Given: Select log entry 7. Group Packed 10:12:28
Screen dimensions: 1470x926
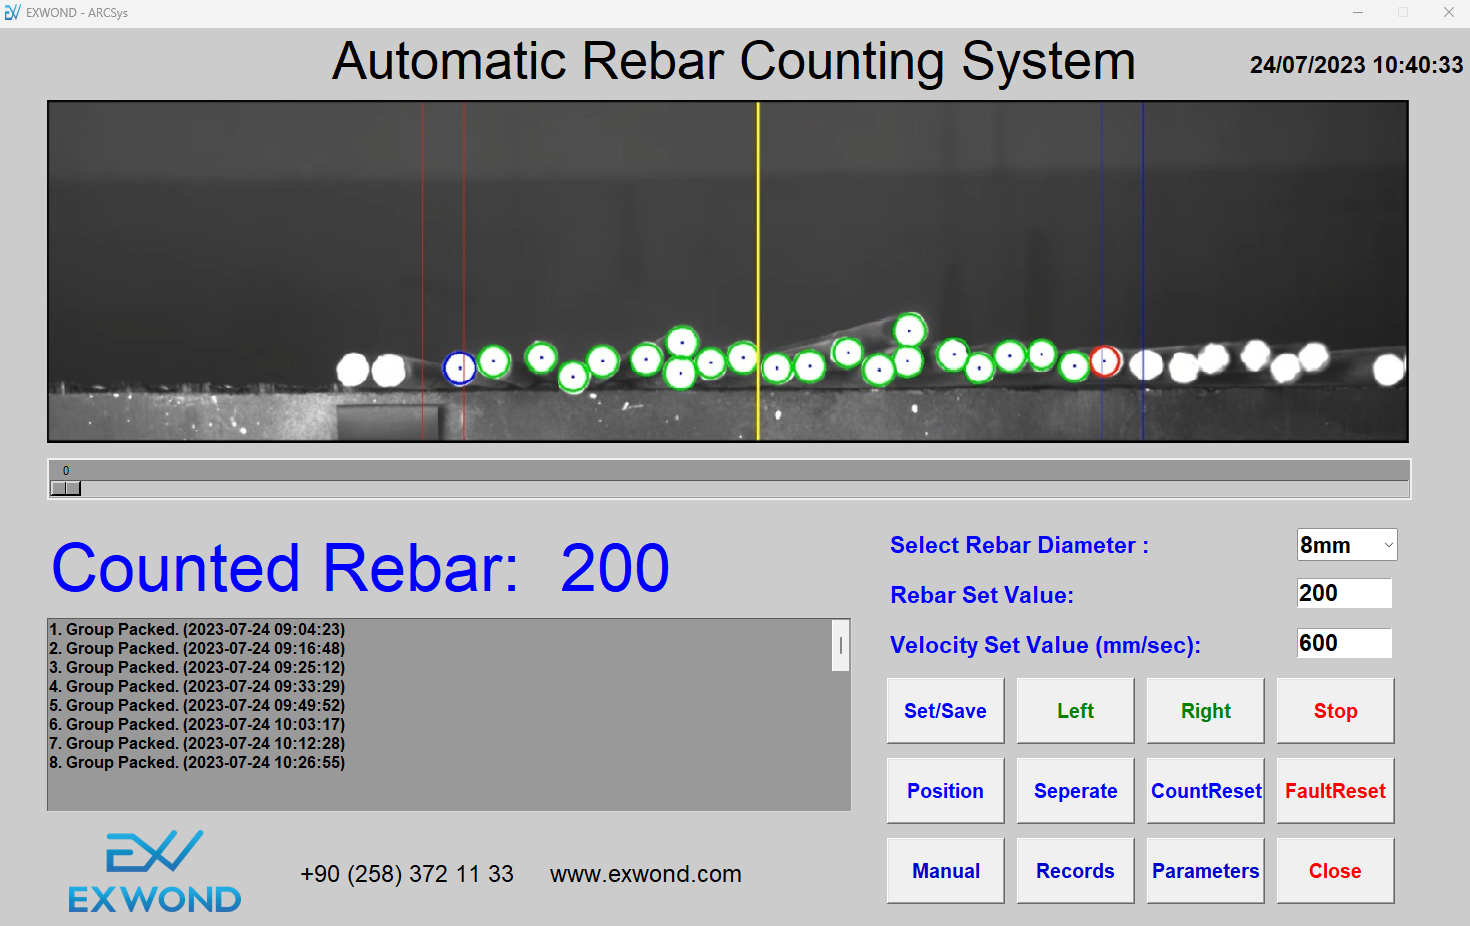Looking at the screenshot, I should (197, 743).
